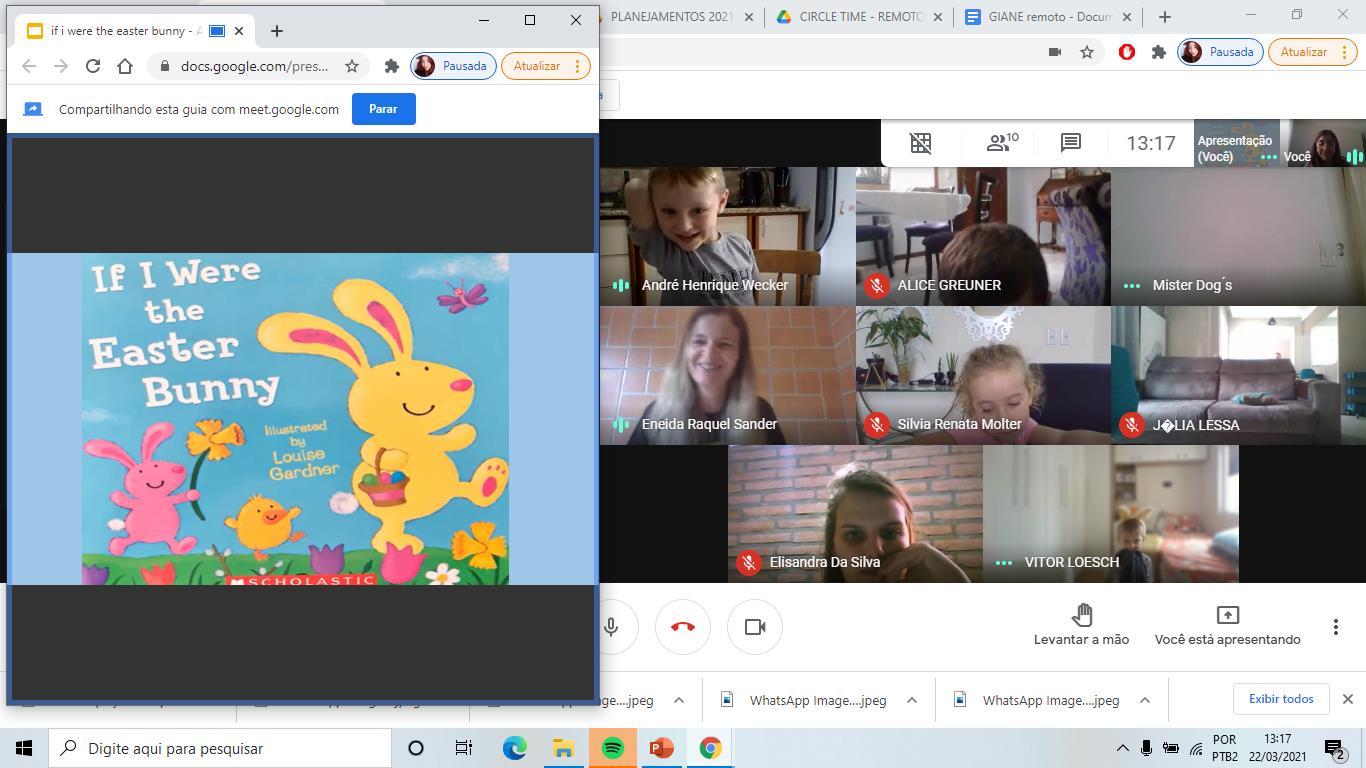
Task: Select the Apresentação (Você) thumbnail
Action: tap(1237, 143)
